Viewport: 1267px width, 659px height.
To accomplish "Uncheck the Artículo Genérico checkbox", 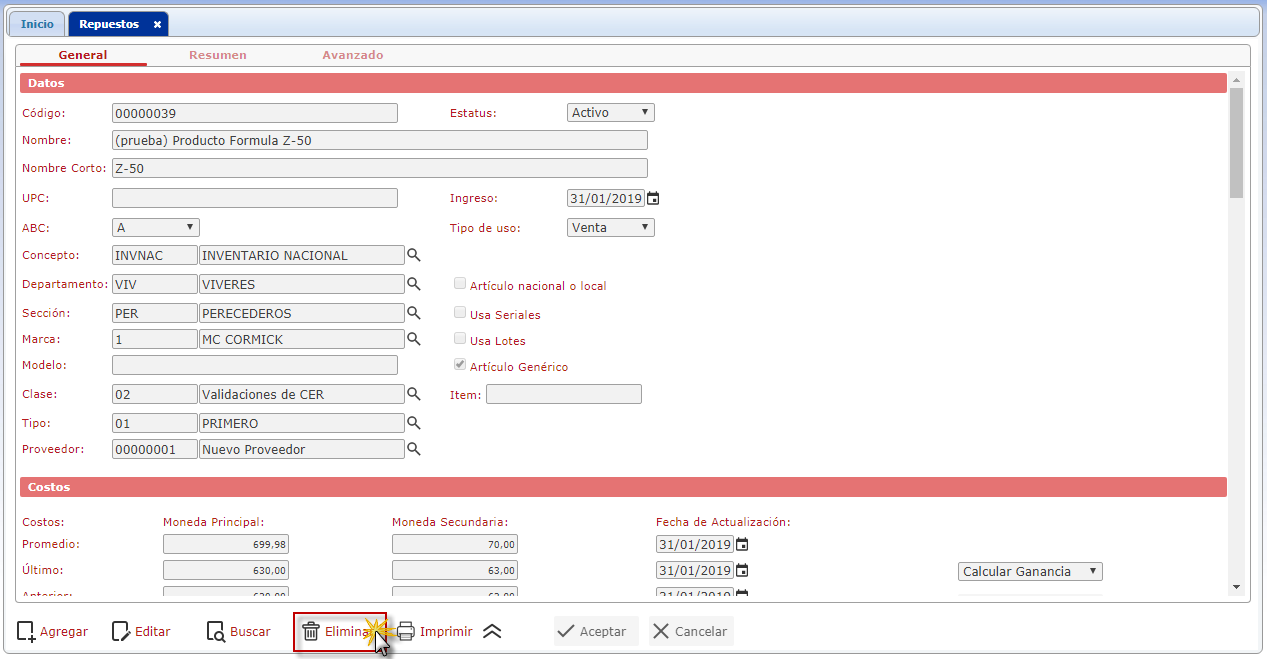I will pyautogui.click(x=460, y=366).
